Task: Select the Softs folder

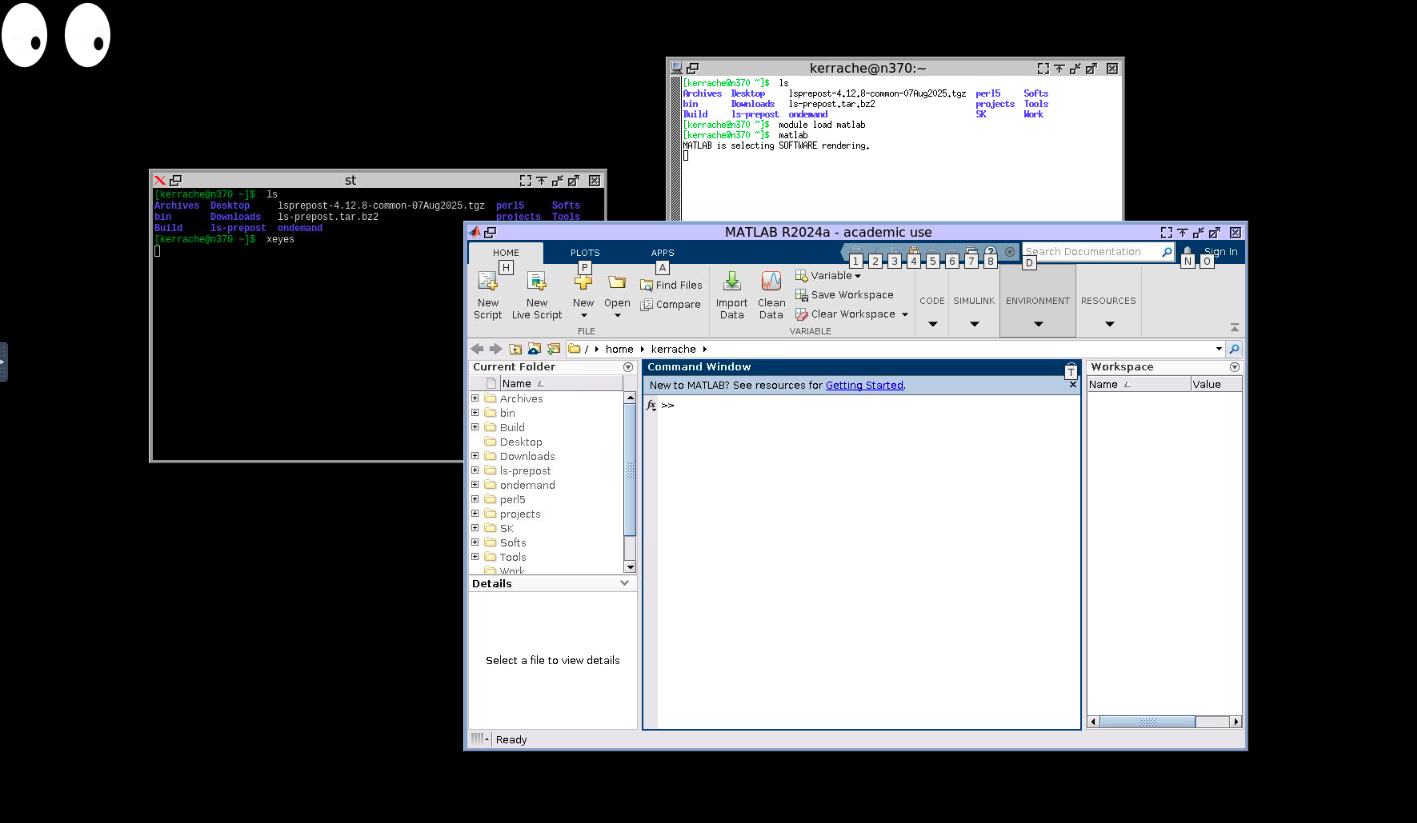Action: pos(513,543)
